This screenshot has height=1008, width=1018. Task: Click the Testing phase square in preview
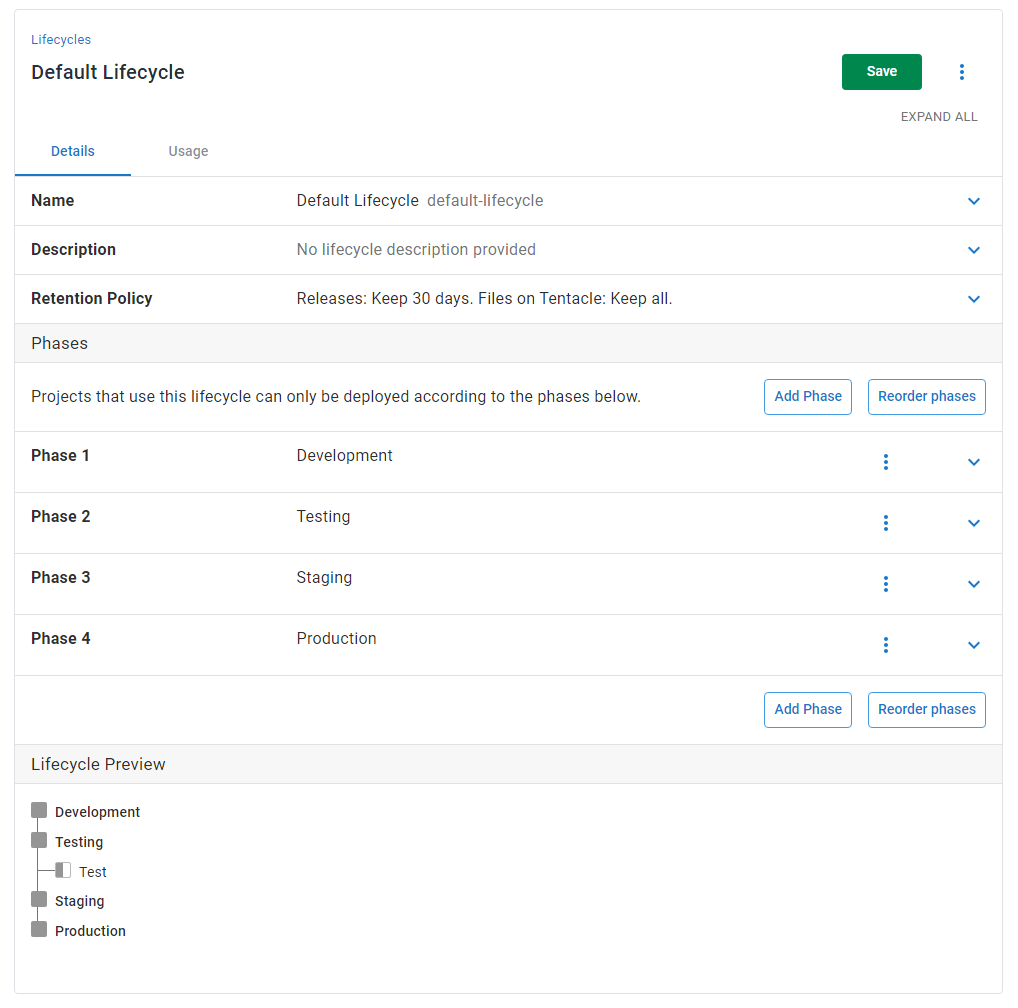(x=39, y=841)
